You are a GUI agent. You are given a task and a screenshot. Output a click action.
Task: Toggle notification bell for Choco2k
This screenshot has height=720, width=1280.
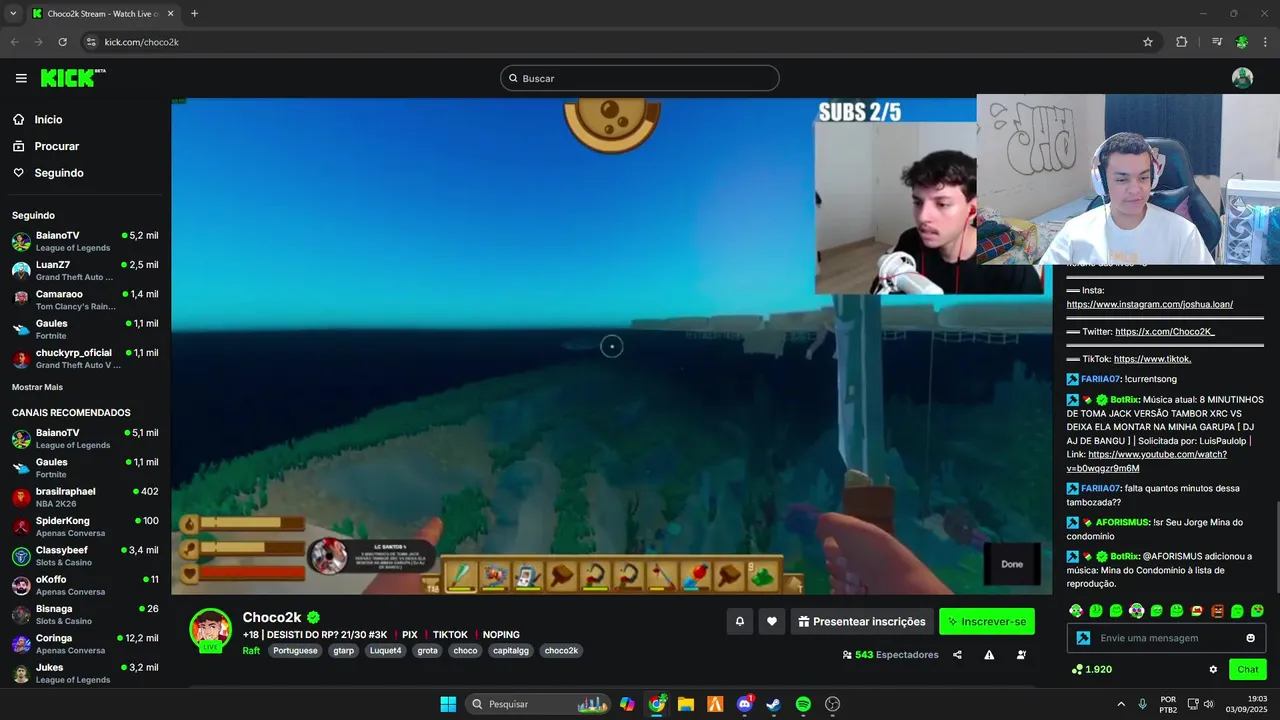(740, 621)
